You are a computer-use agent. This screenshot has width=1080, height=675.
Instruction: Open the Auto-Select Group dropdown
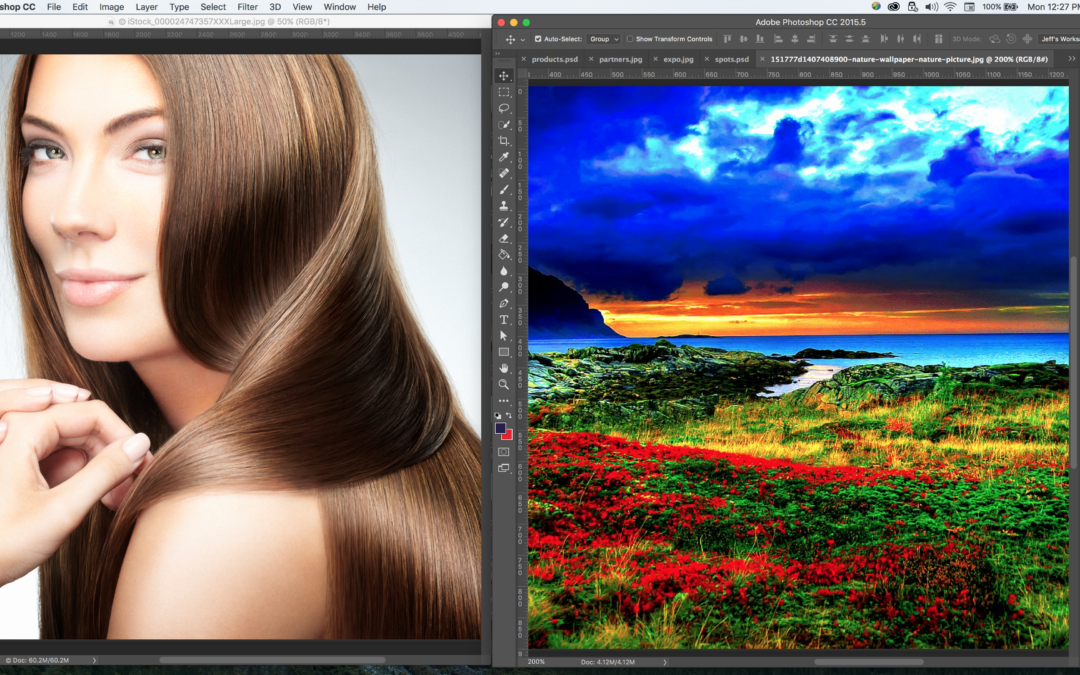coord(603,39)
